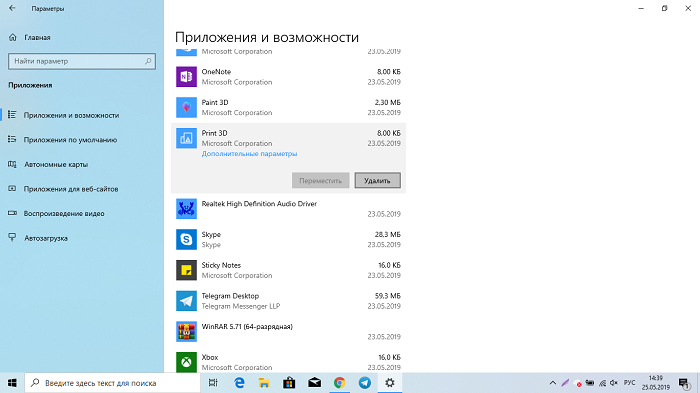Image resolution: width=700 pixels, height=393 pixels.
Task: Click the Realtek audio driver icon
Action: pos(186,209)
